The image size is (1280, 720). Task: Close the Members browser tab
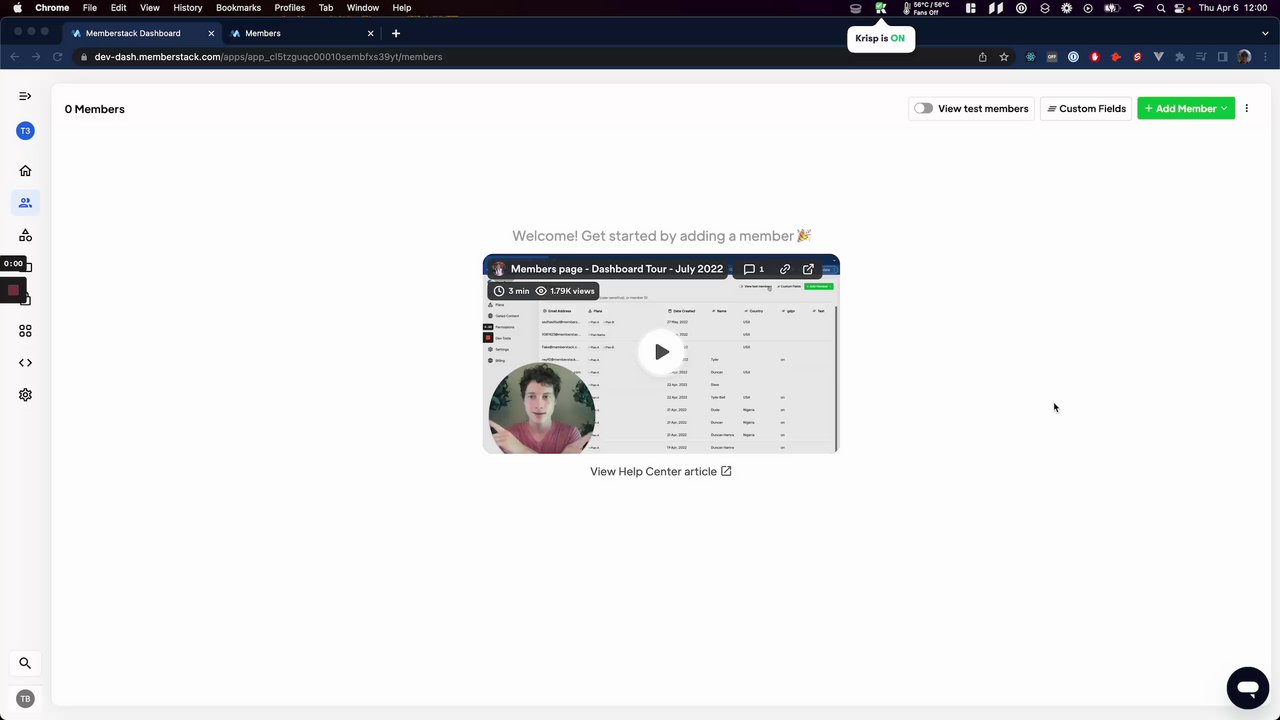coord(371,33)
